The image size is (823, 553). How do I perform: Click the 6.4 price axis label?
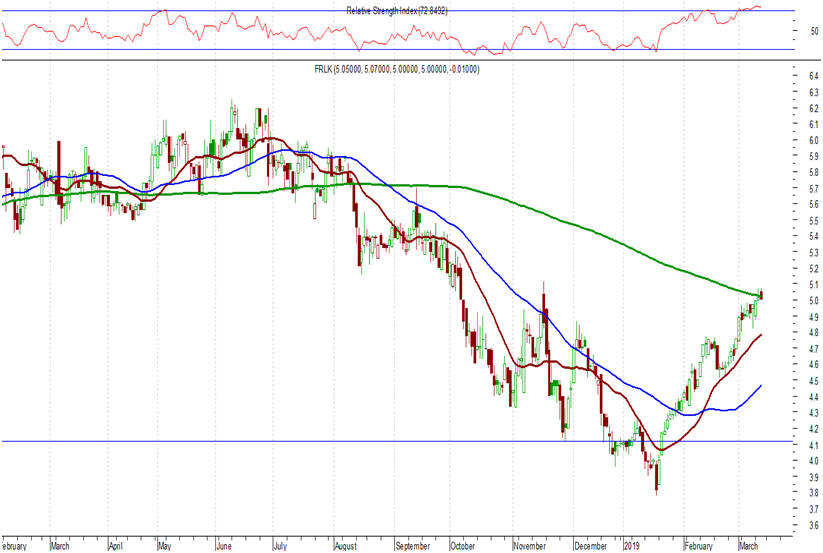(x=814, y=76)
